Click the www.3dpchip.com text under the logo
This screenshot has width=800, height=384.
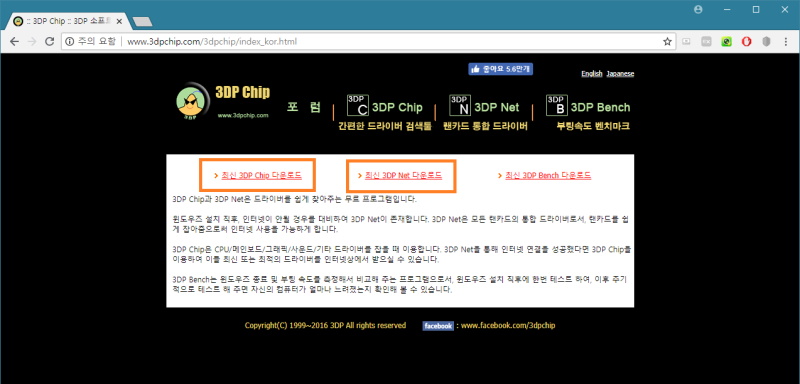[243, 116]
